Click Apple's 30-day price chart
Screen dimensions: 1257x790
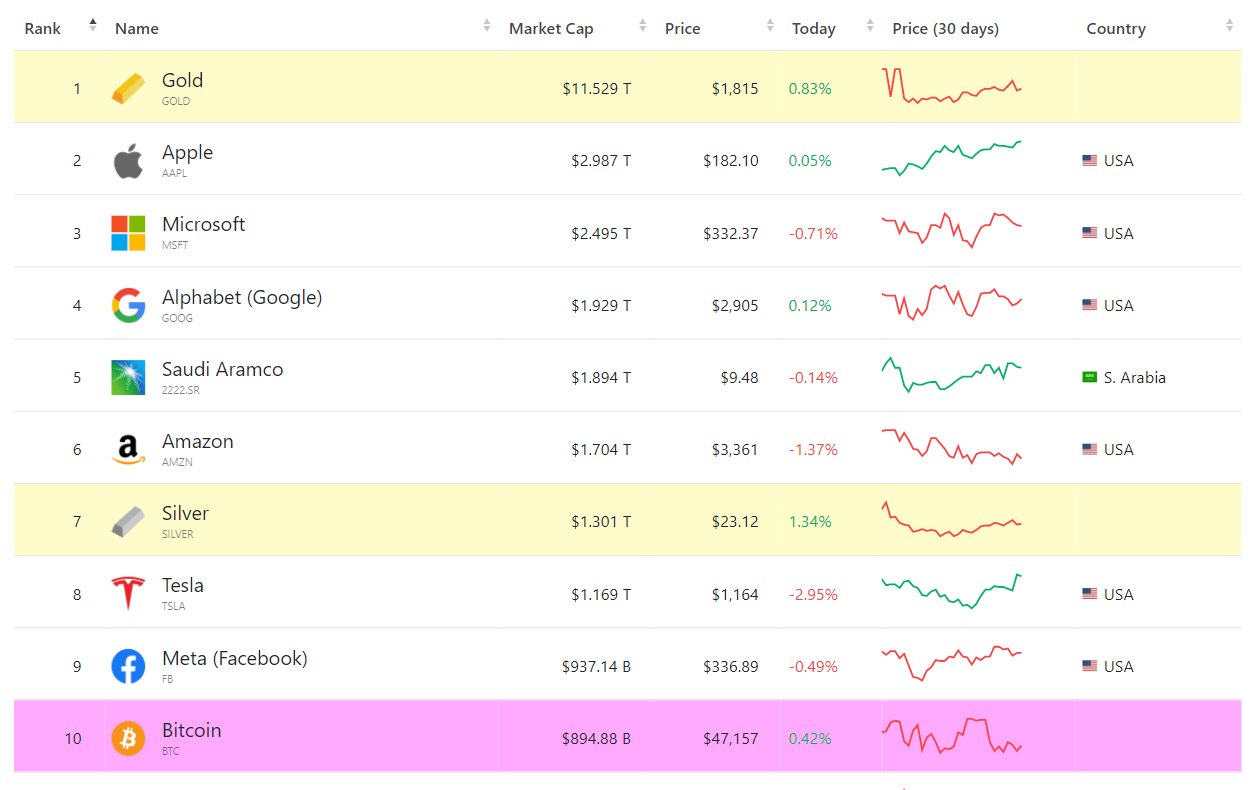[x=952, y=158]
